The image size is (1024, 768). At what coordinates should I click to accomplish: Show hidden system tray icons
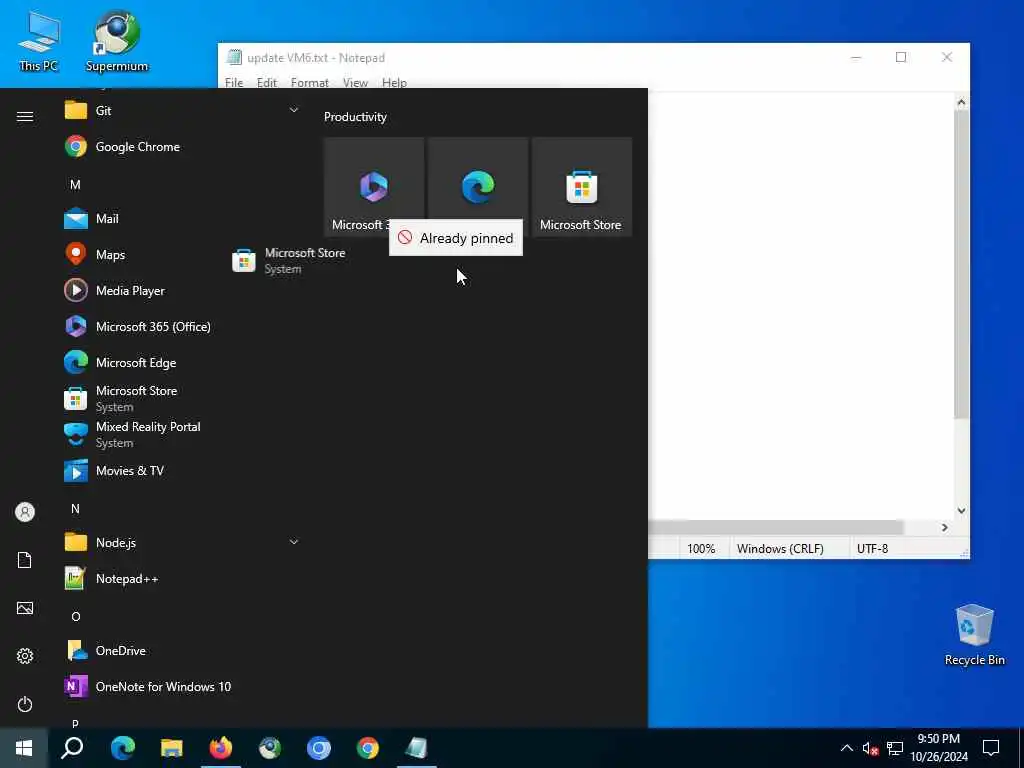846,748
